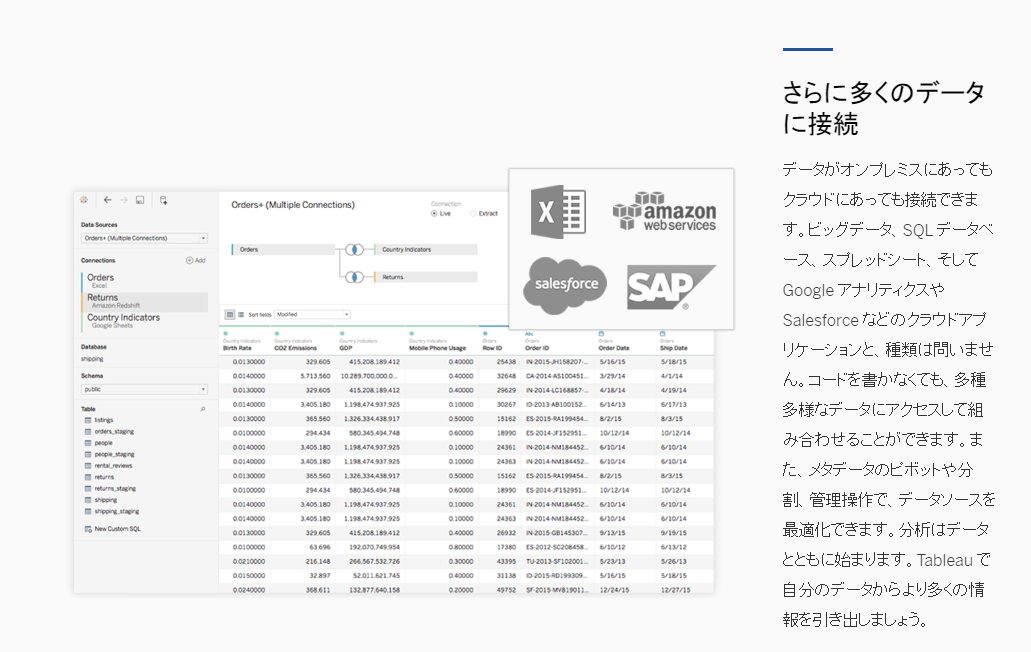The width and height of the screenshot is (1031, 652).
Task: Click Add next to Connections
Action: pyautogui.click(x=195, y=260)
